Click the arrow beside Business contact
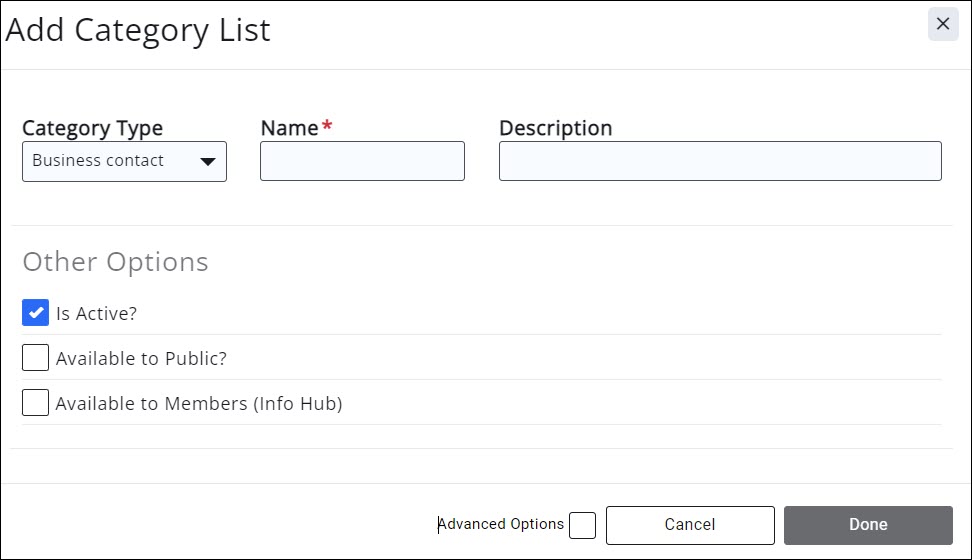The image size is (972, 560). coord(208,162)
